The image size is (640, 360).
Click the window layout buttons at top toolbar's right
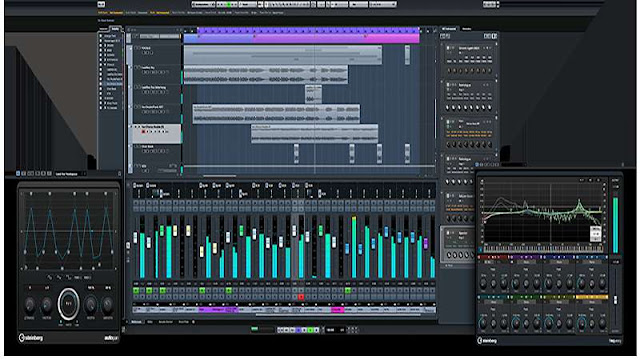[x=489, y=4]
